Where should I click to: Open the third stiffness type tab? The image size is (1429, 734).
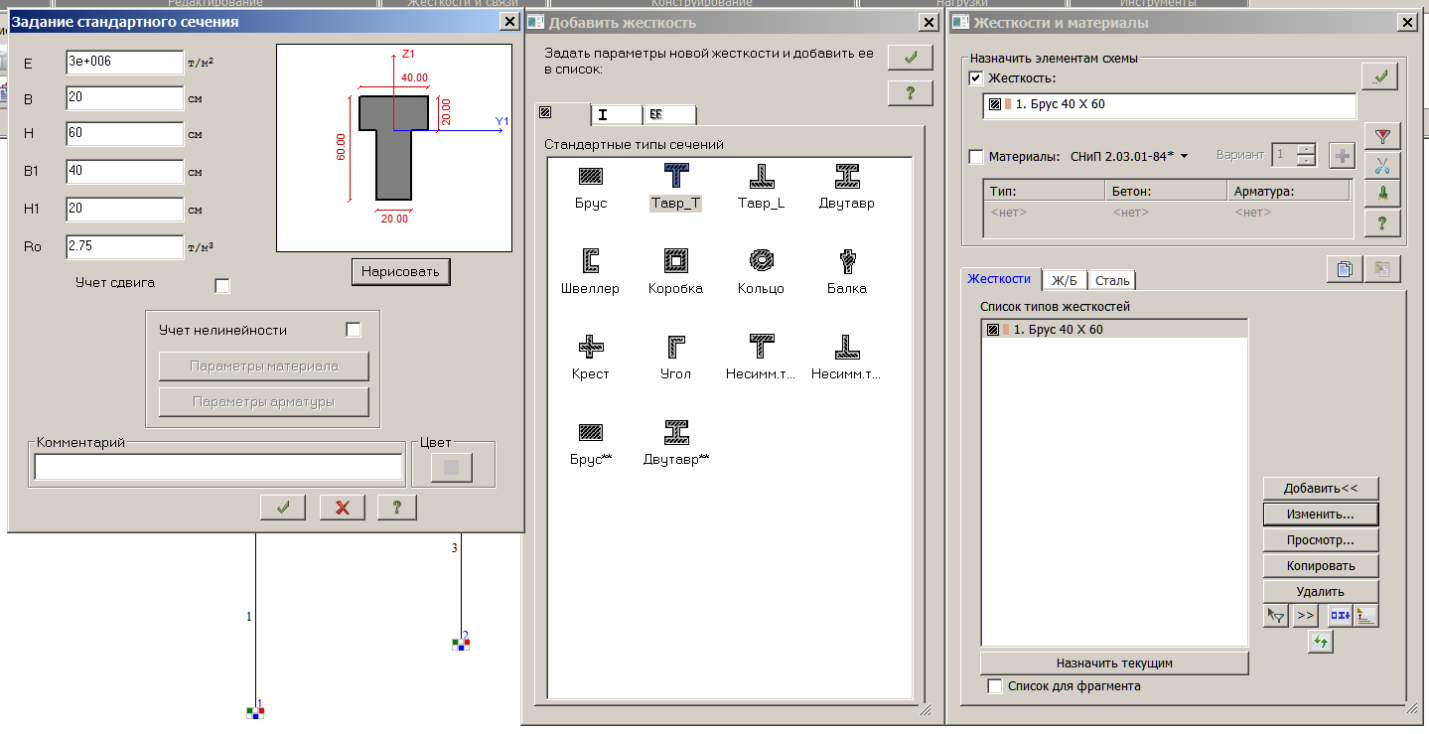(669, 114)
